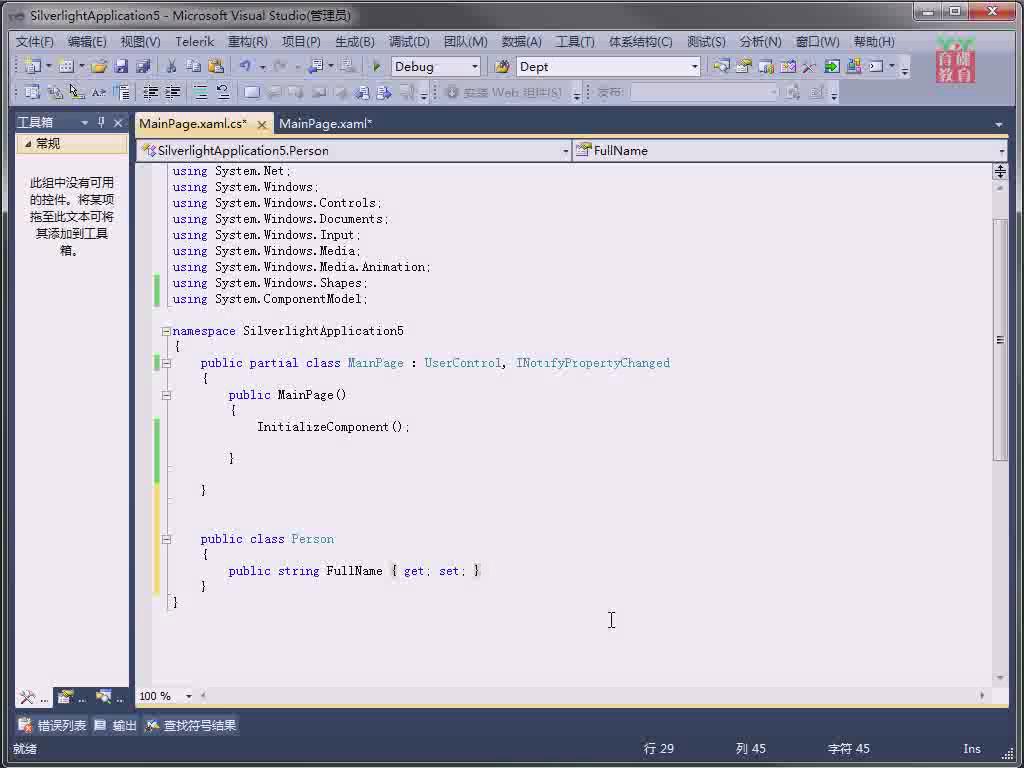The width and height of the screenshot is (1024, 768).
Task: Click the Find in Files icon beside the Dept box
Action: point(502,66)
